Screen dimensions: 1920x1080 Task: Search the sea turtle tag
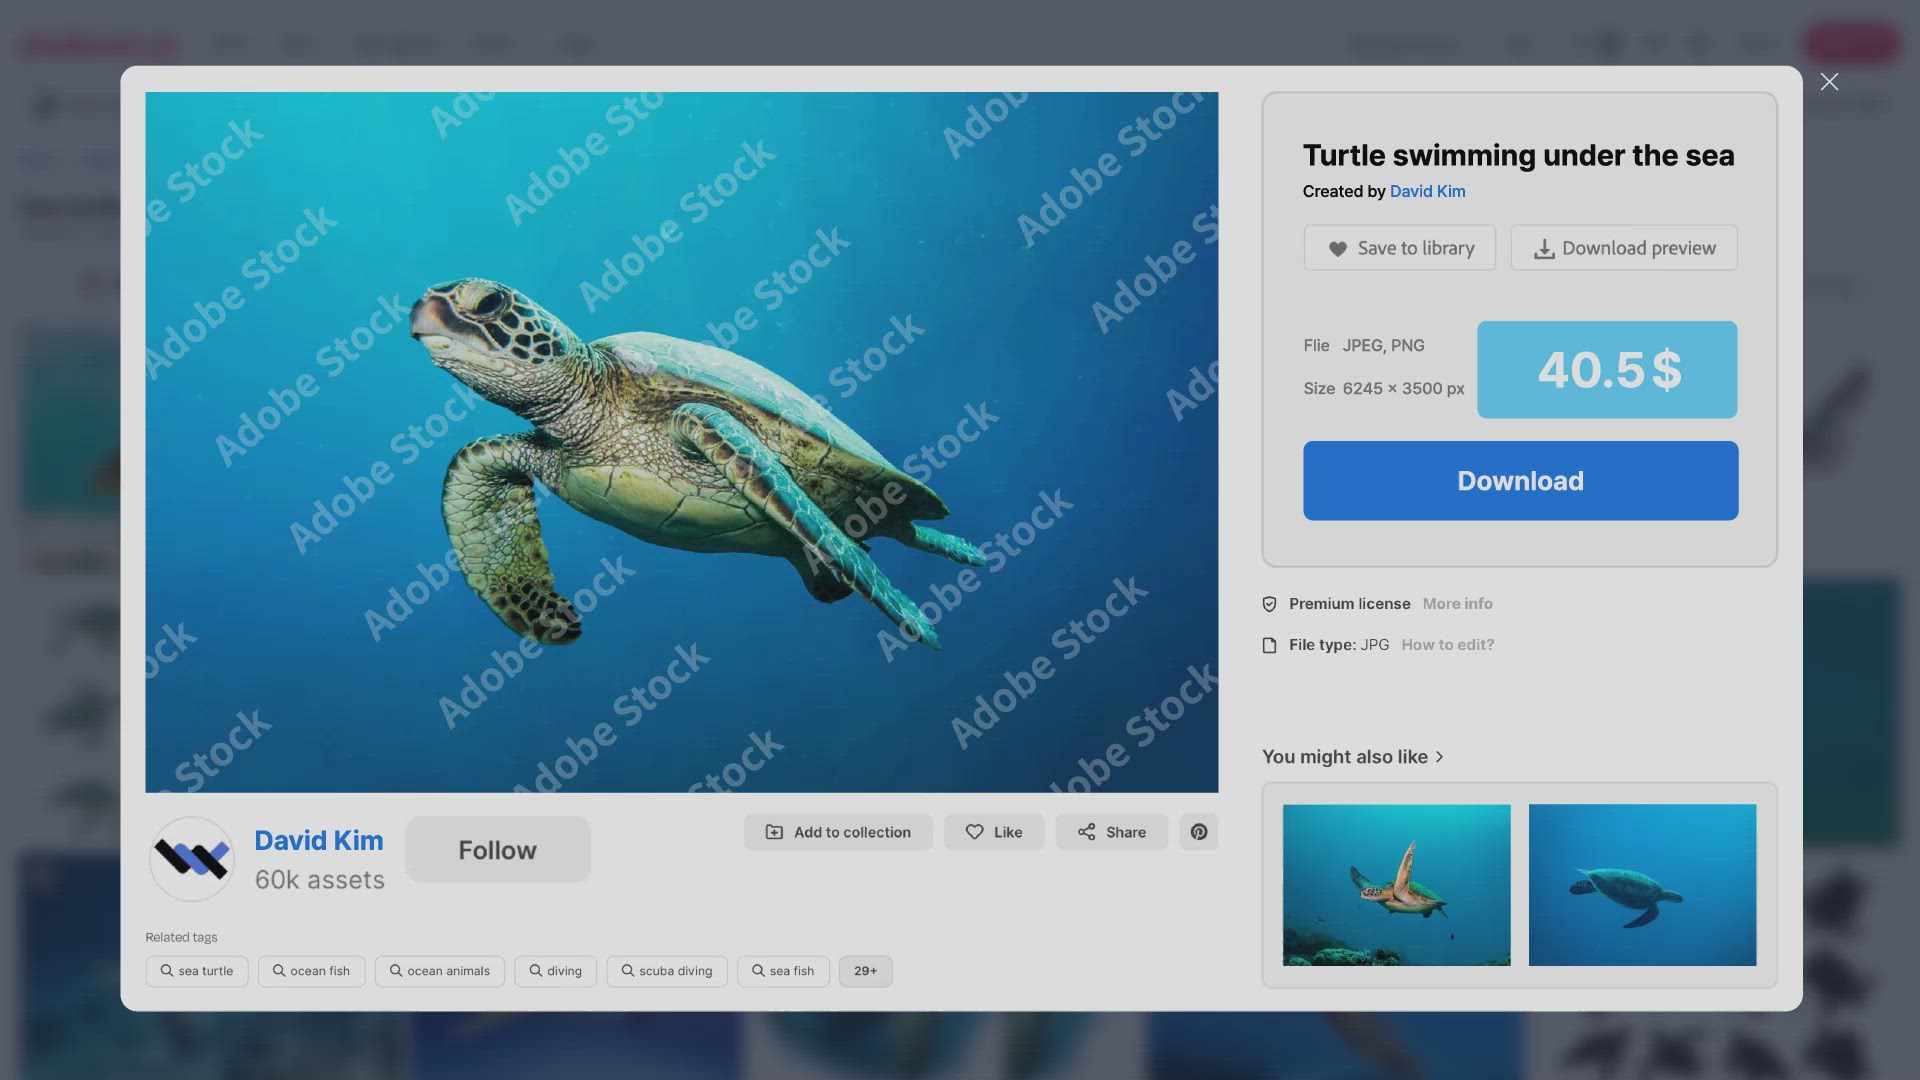tap(197, 971)
